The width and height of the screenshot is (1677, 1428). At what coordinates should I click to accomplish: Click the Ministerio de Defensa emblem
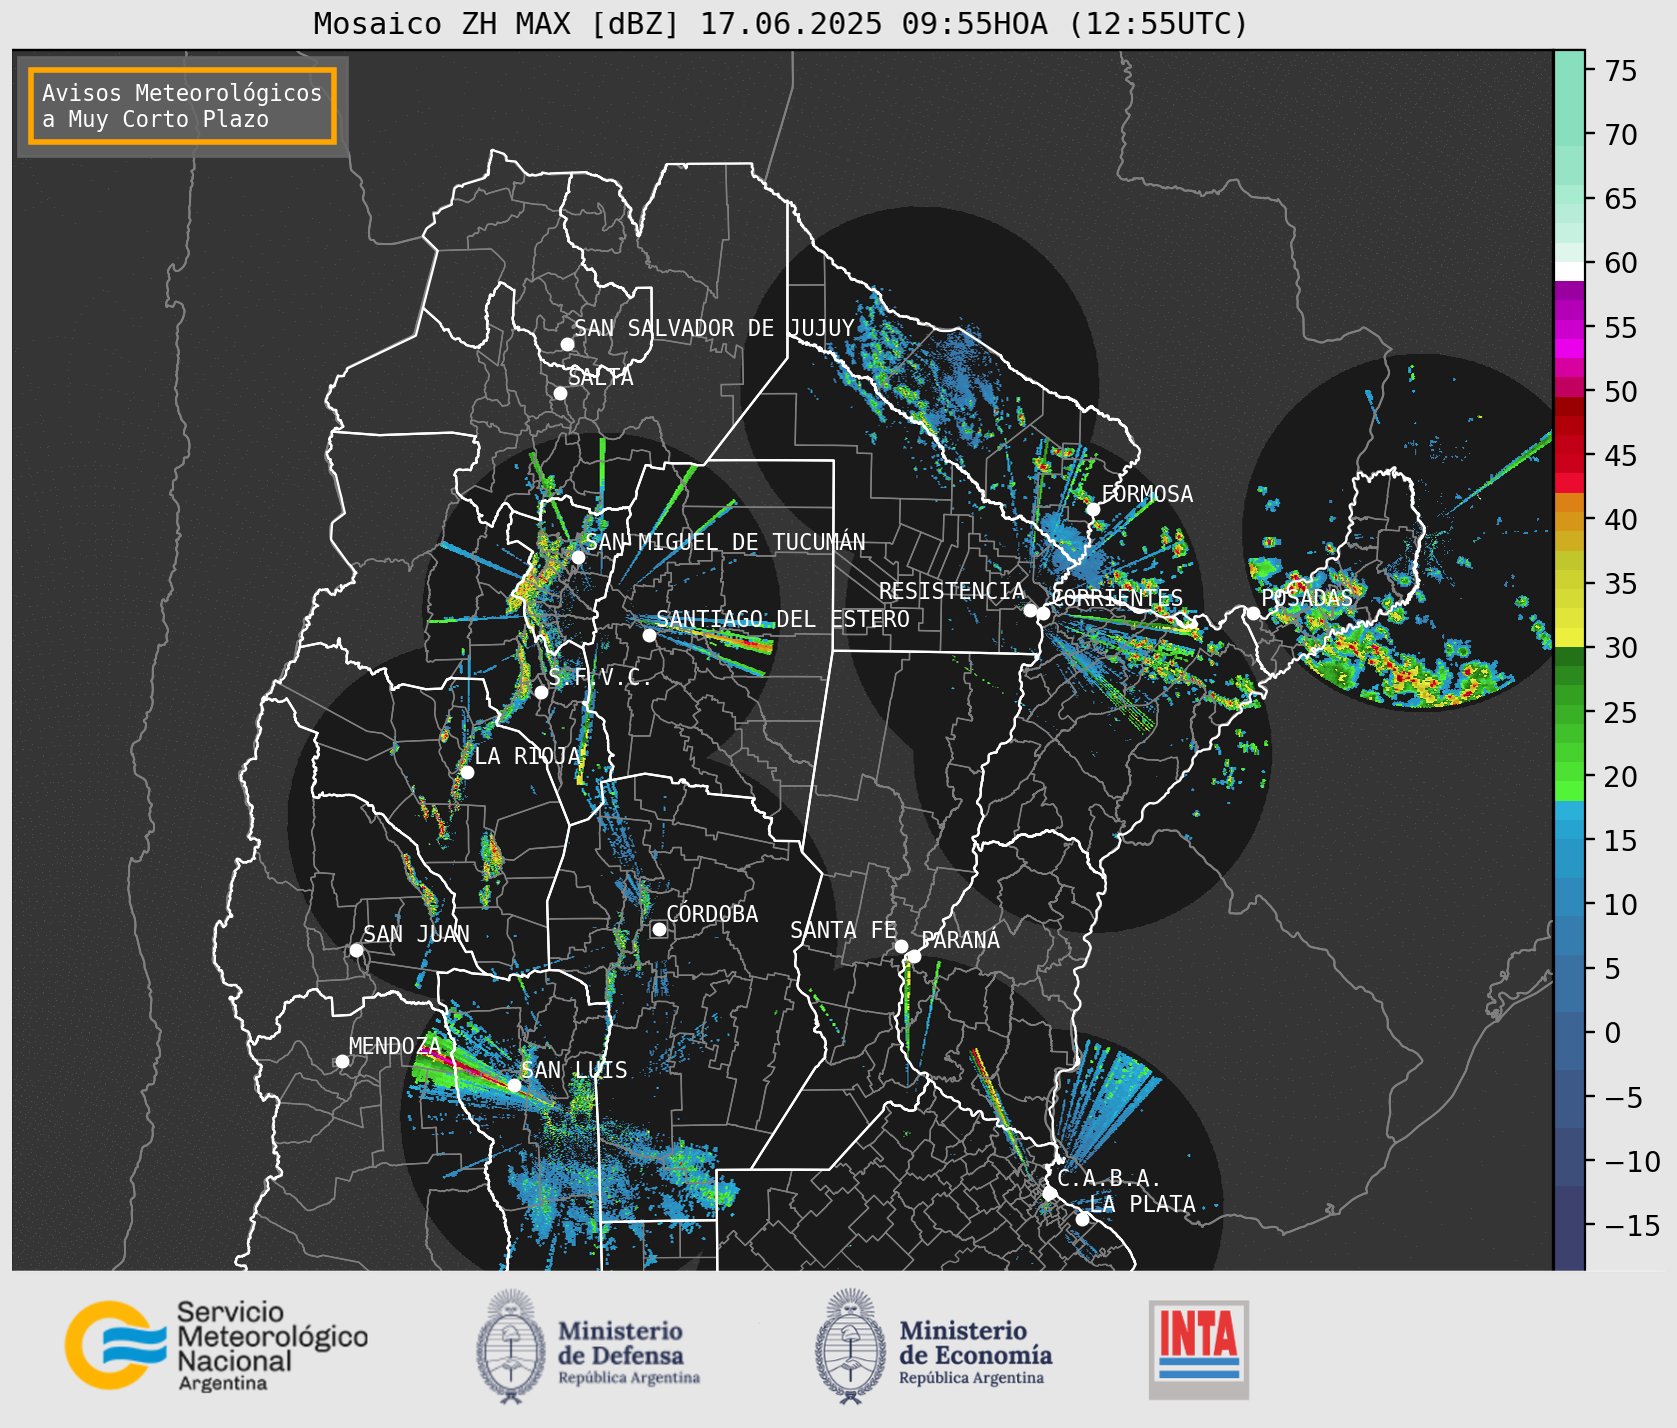tap(511, 1346)
